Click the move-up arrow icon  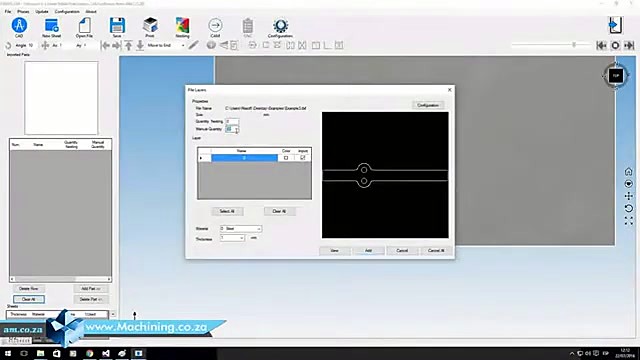point(129,45)
